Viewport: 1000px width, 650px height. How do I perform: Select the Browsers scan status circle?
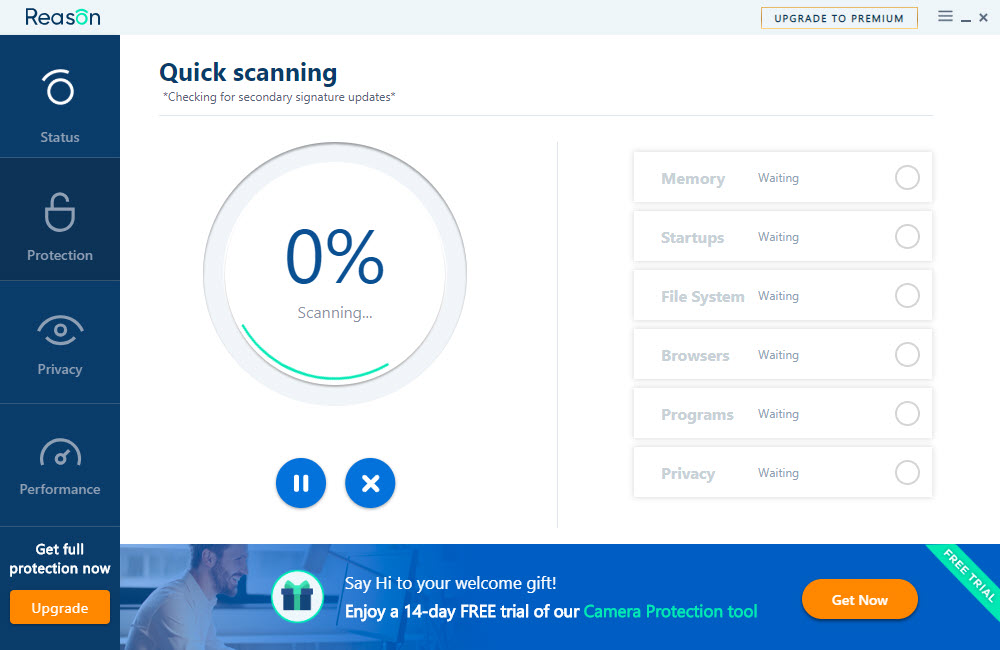[907, 355]
